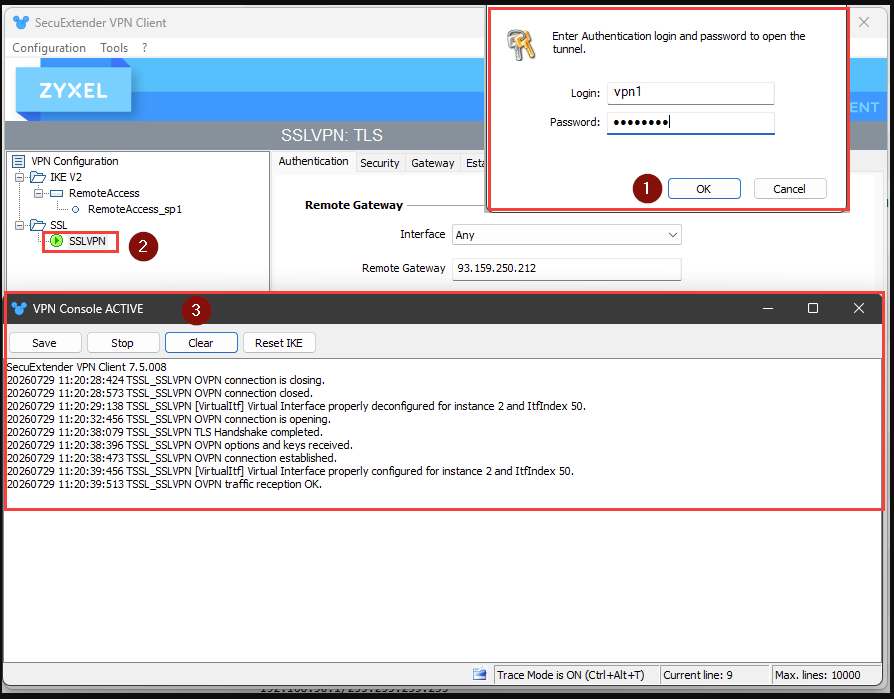Switch to the Gateway tab
The height and width of the screenshot is (699, 894).
(x=433, y=163)
